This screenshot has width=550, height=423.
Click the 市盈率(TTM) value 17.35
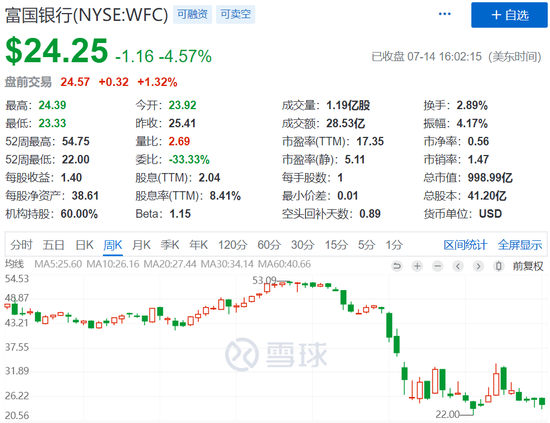370,141
